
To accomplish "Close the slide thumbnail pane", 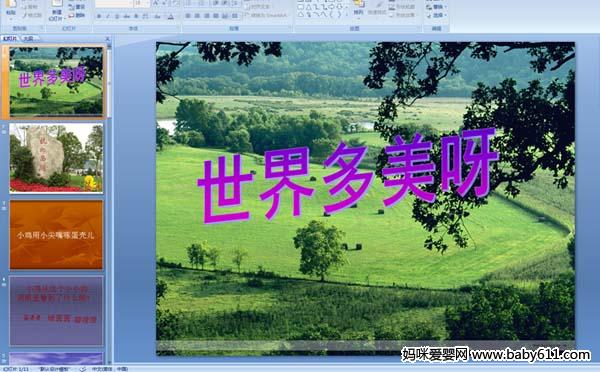I will click(108, 39).
